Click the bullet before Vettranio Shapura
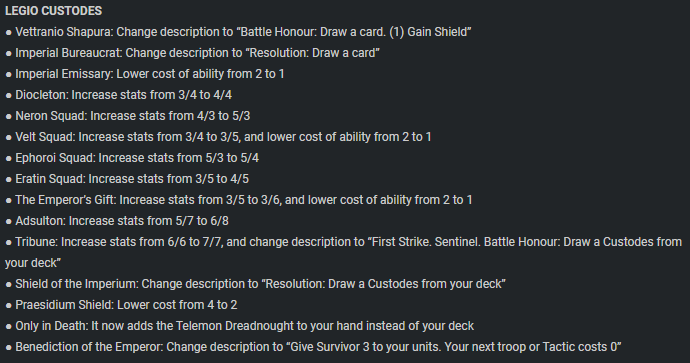This screenshot has width=690, height=363. (x=8, y=33)
